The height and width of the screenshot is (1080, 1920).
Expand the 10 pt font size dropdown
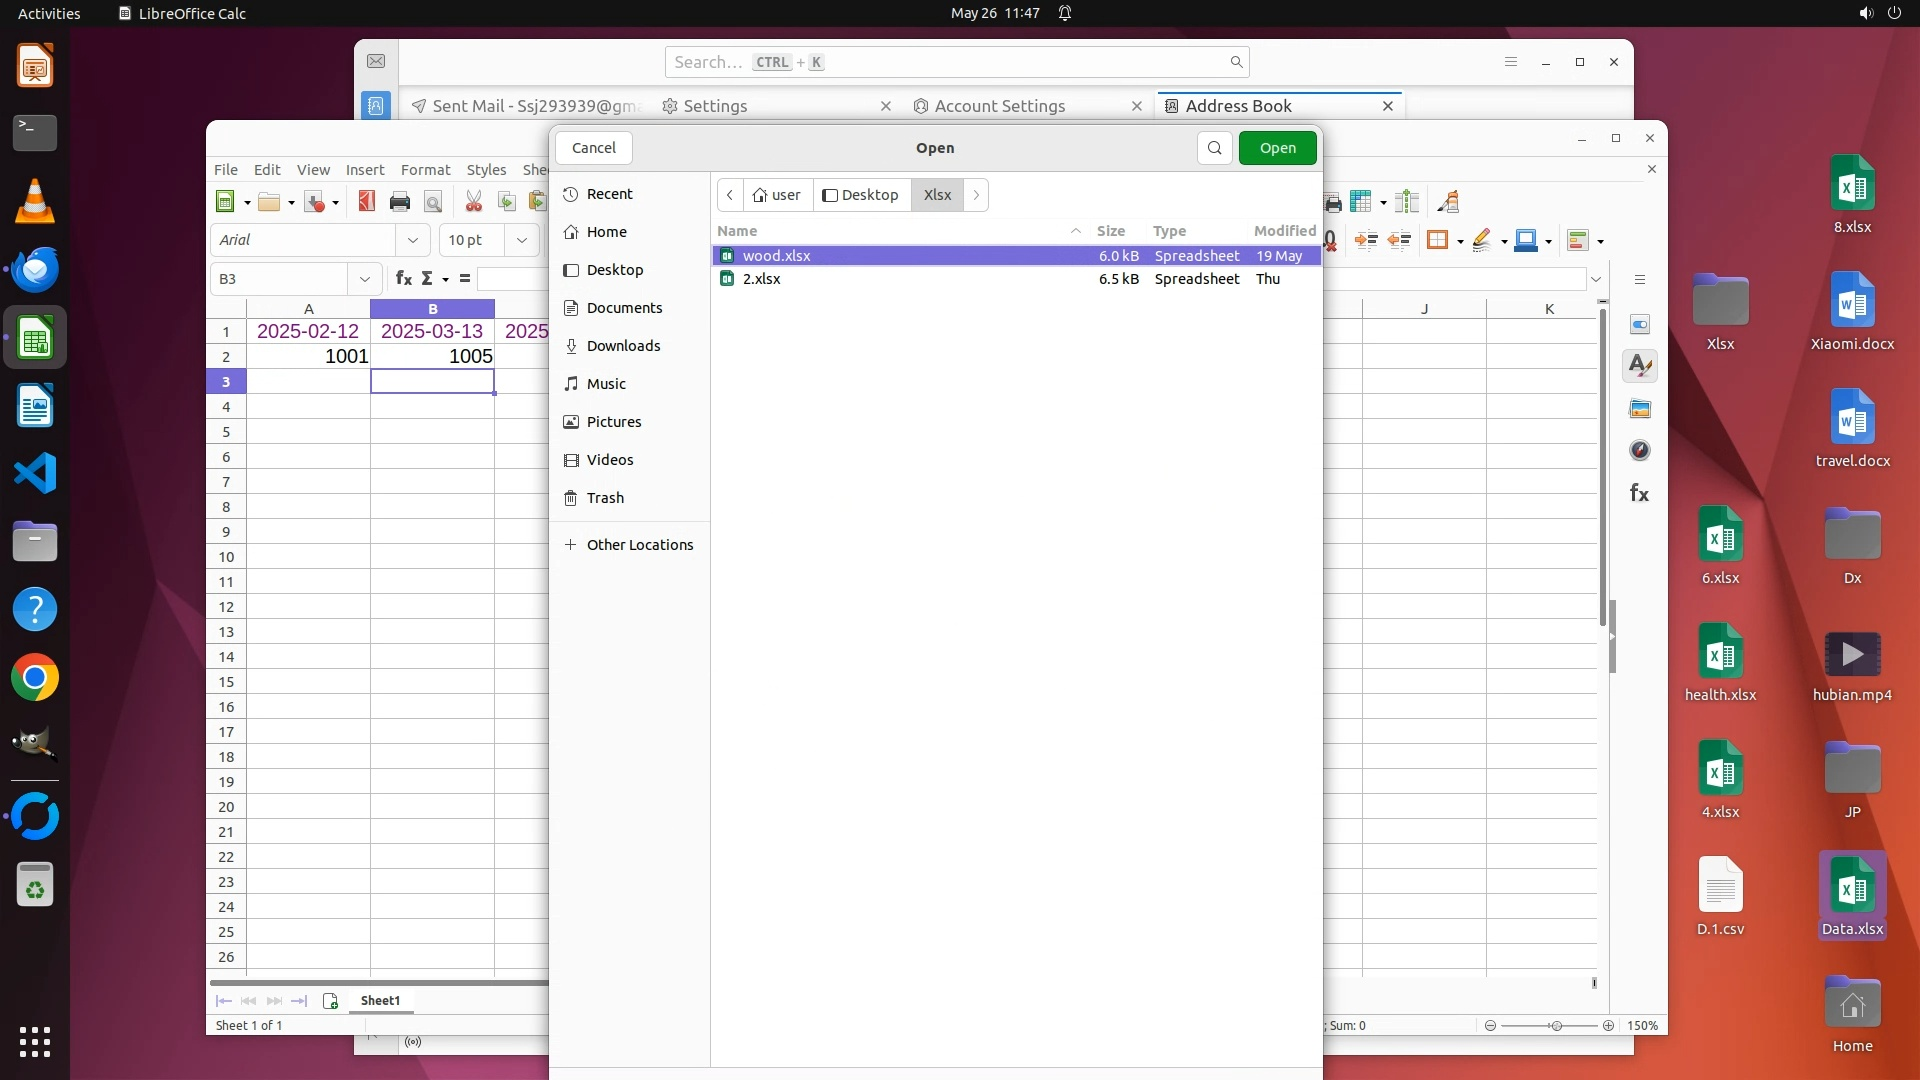tap(521, 240)
